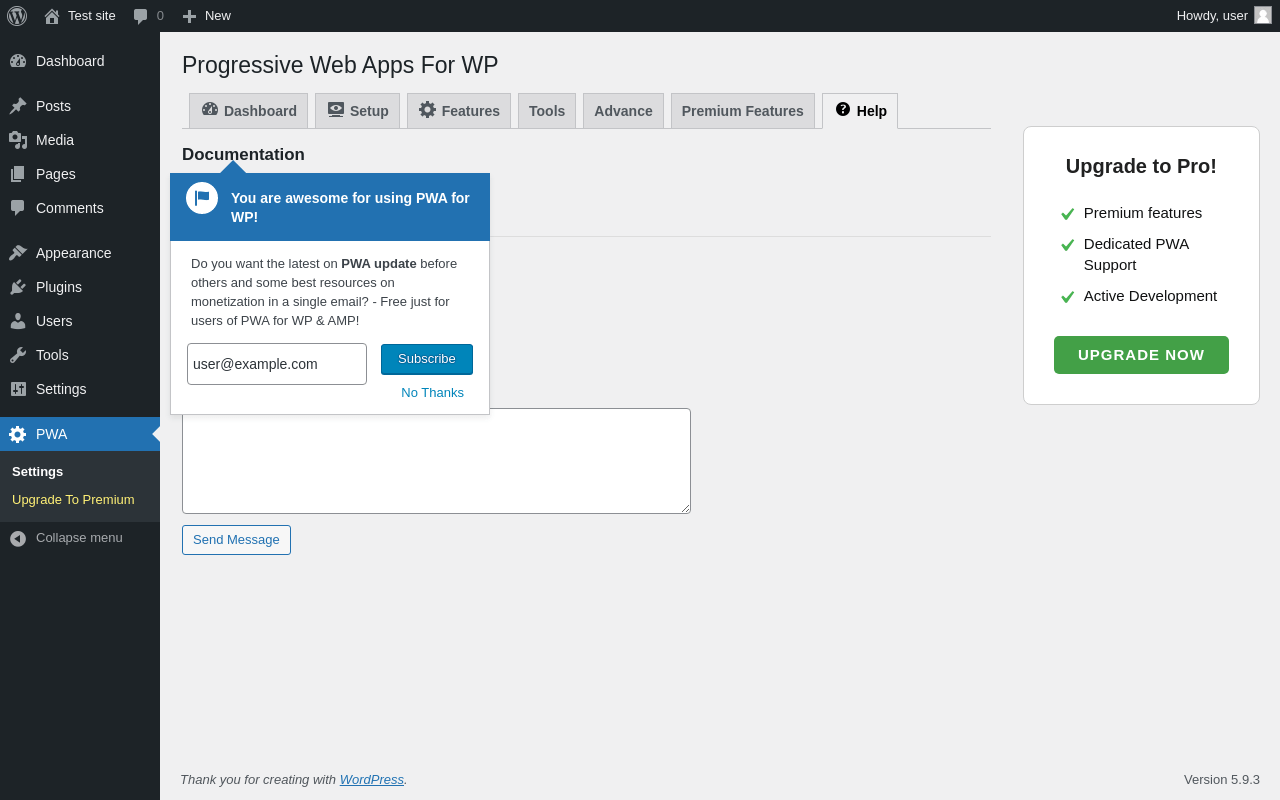
Task: Click the Media icon in sidebar
Action: [18, 140]
